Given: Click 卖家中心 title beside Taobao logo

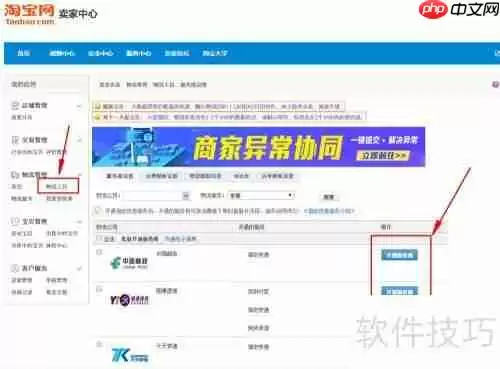Looking at the screenshot, I should point(78,14).
